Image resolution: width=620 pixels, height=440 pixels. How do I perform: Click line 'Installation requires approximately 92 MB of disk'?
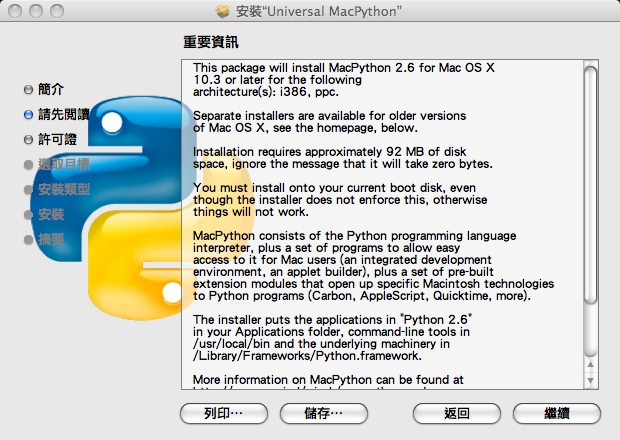tap(329, 151)
